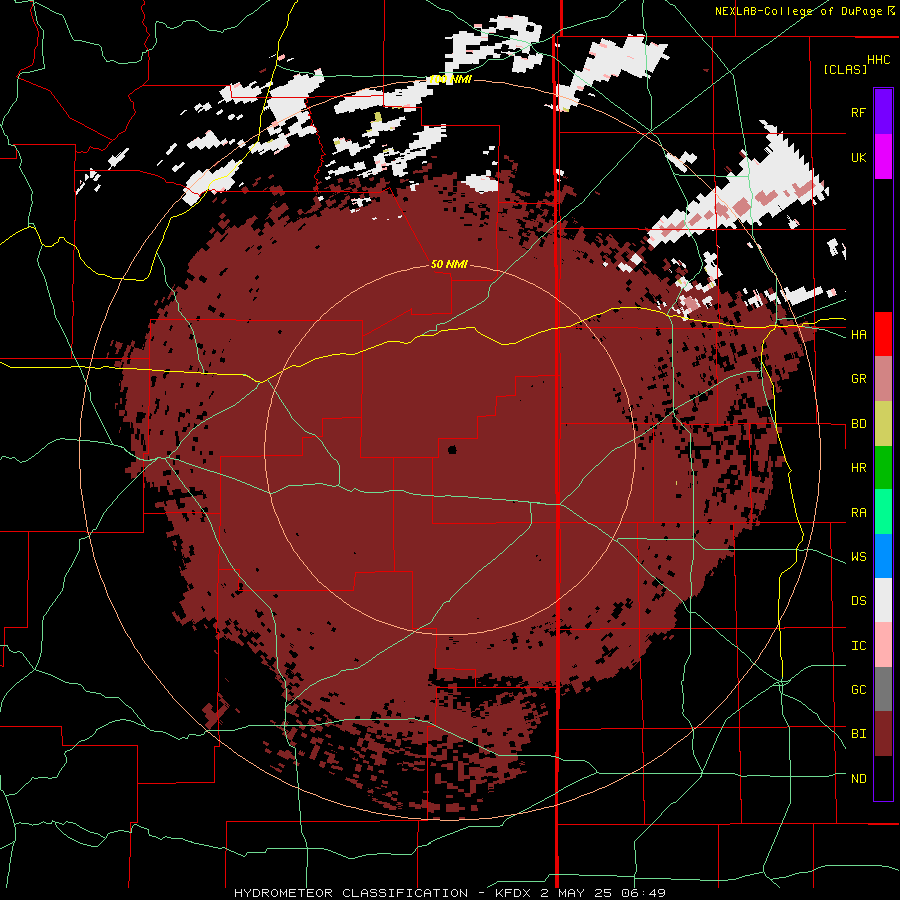The width and height of the screenshot is (900, 900).
Task: Click the ND black legend swatch
Action: click(883, 778)
